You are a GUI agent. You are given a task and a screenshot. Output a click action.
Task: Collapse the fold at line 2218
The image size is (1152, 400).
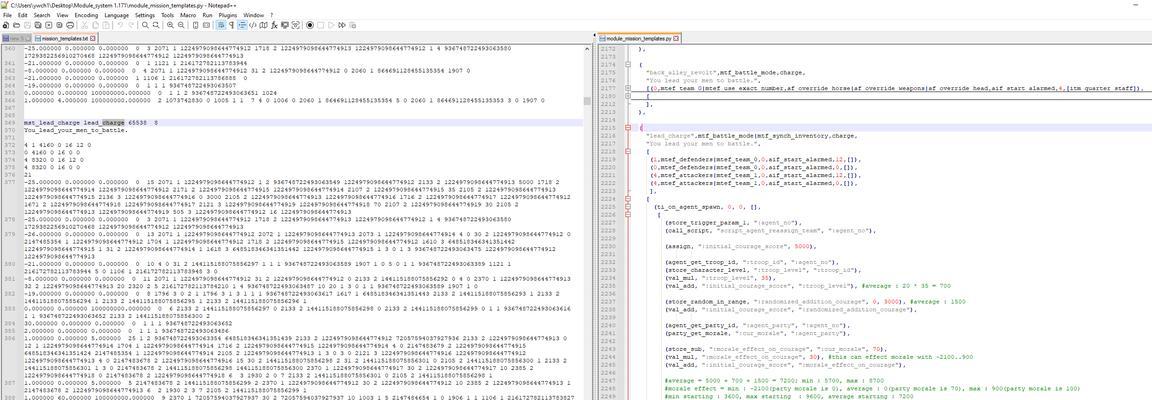pos(629,151)
